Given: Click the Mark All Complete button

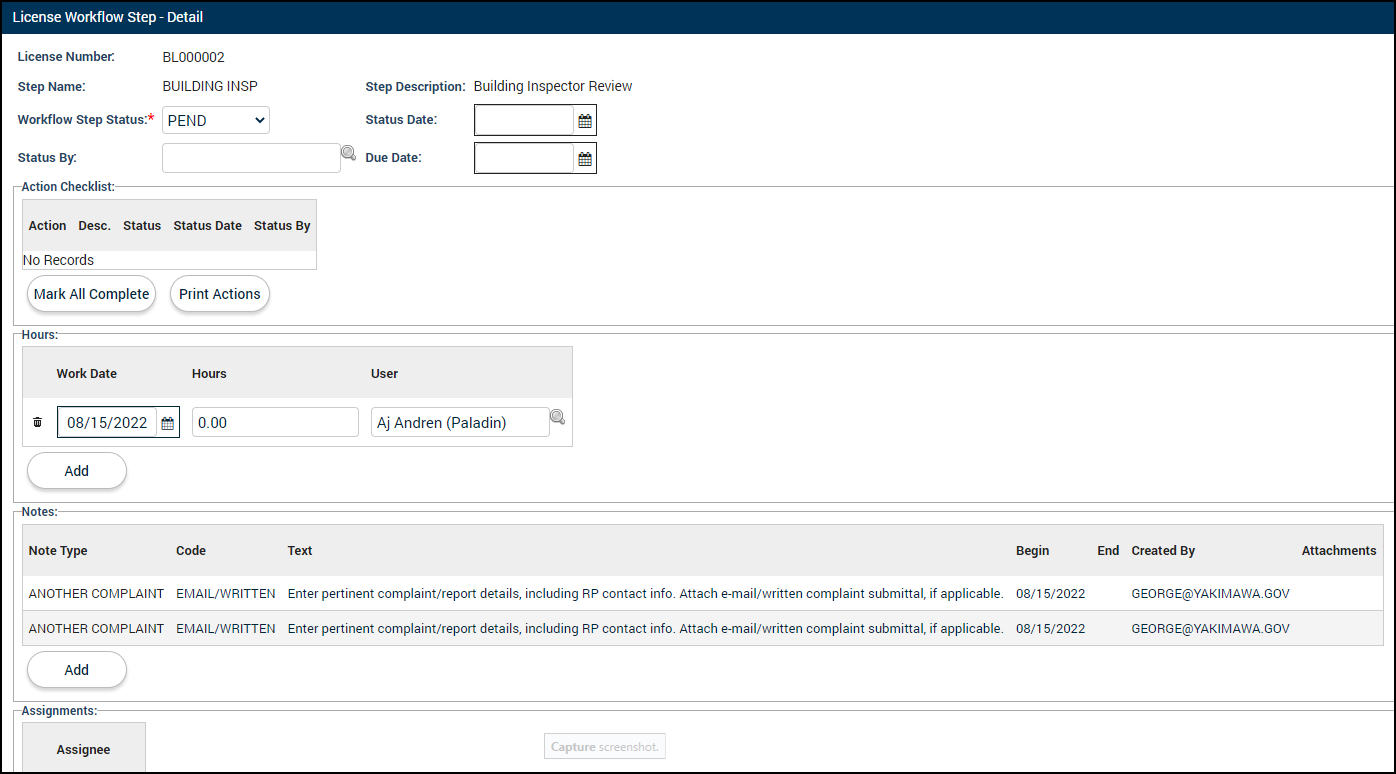Looking at the screenshot, I should pos(91,294).
